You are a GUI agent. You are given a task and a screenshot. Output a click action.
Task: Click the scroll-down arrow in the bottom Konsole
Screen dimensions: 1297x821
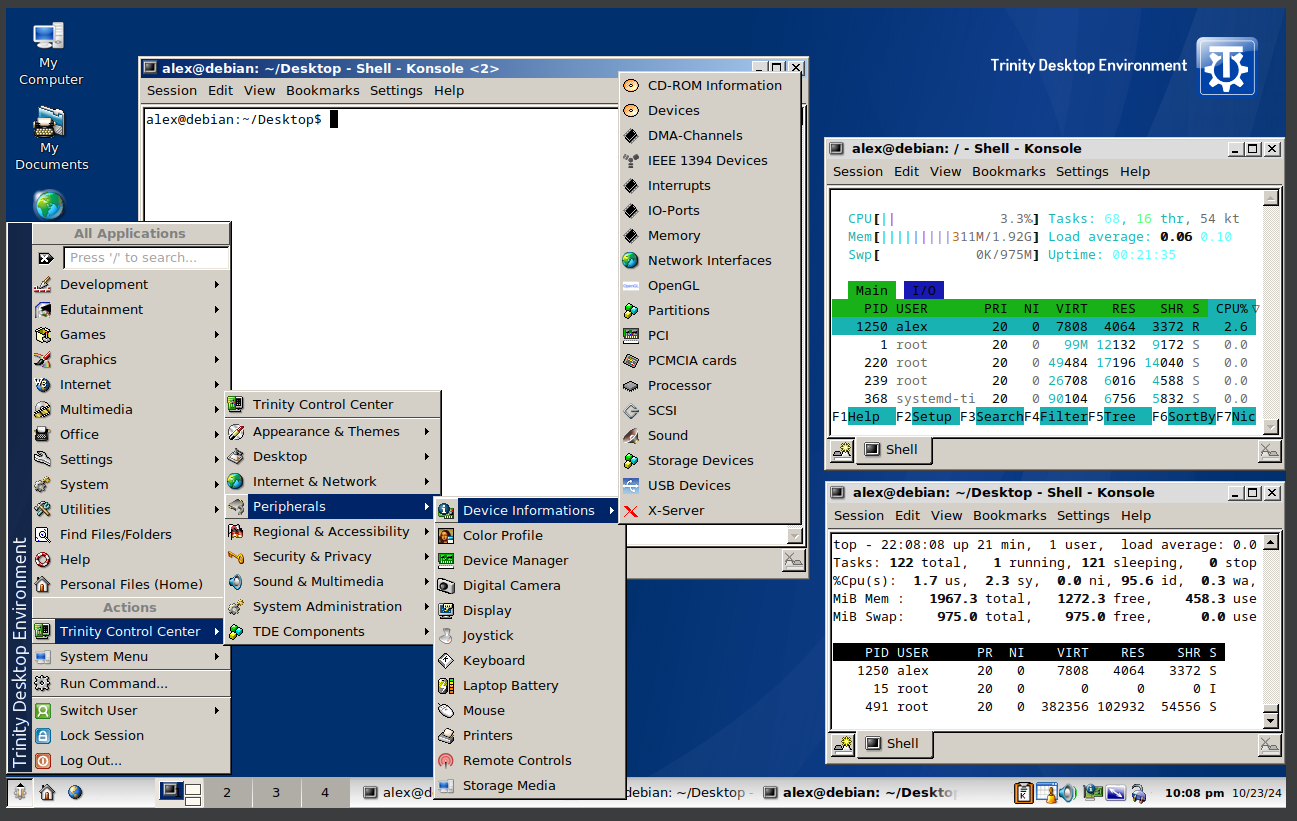1270,720
